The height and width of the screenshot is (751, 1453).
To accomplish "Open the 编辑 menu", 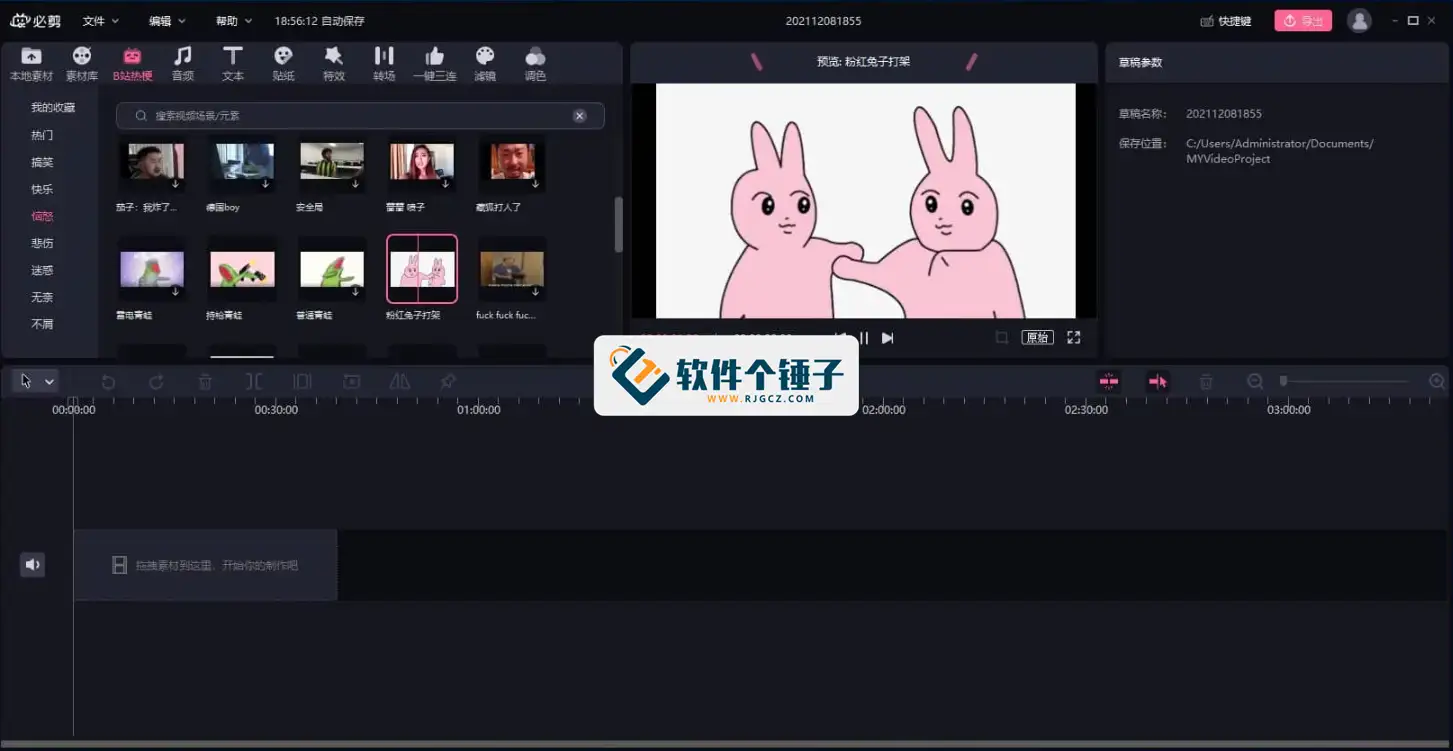I will tap(160, 20).
